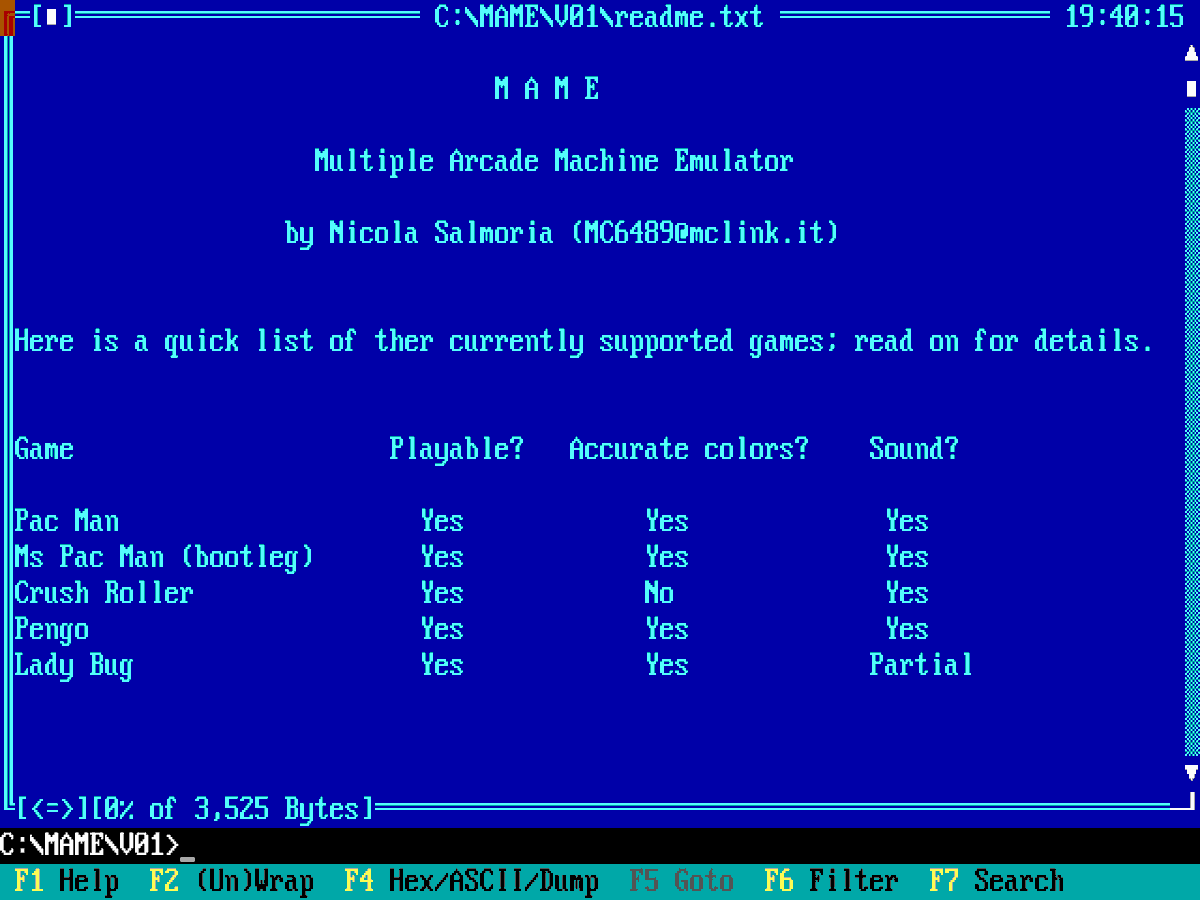
Task: Click the window close box in title bar
Action: 52,16
